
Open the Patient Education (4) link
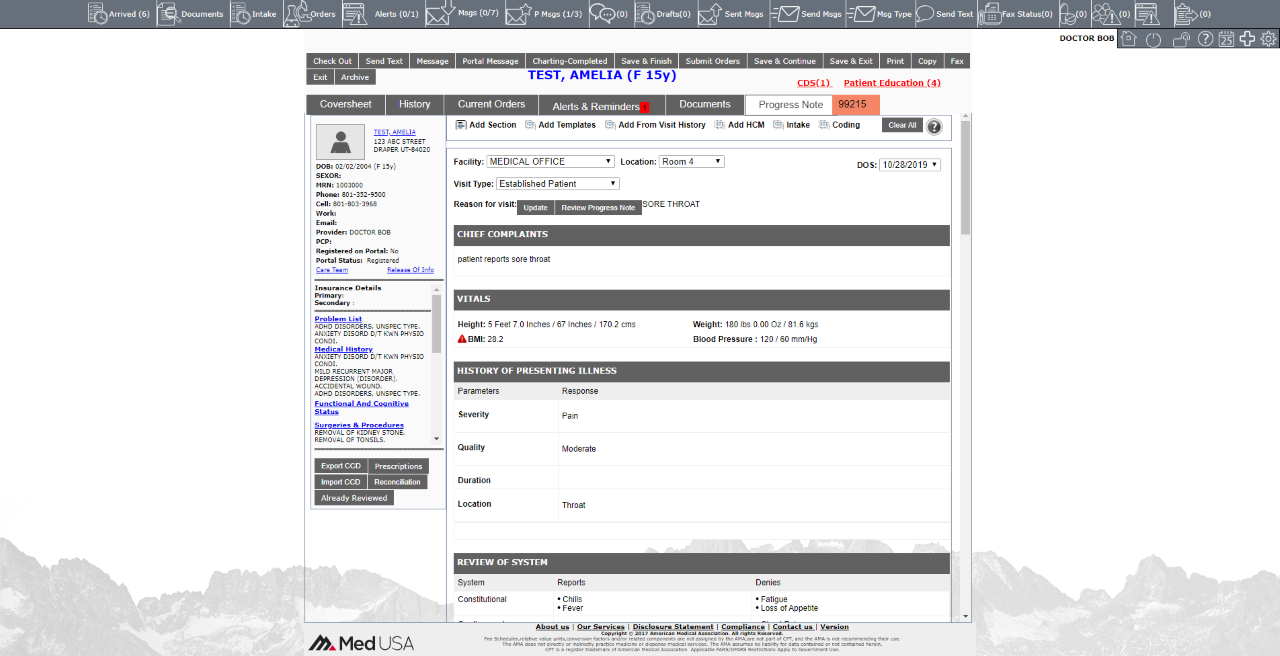tap(891, 82)
